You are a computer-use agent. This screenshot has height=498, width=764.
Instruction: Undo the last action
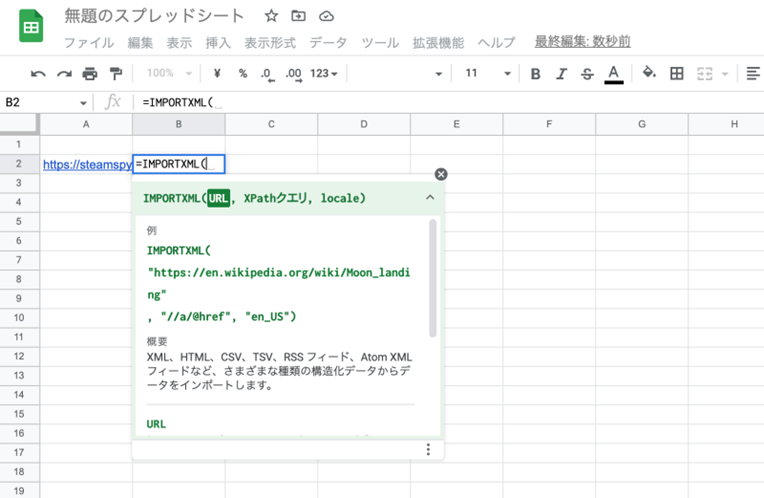[38, 74]
